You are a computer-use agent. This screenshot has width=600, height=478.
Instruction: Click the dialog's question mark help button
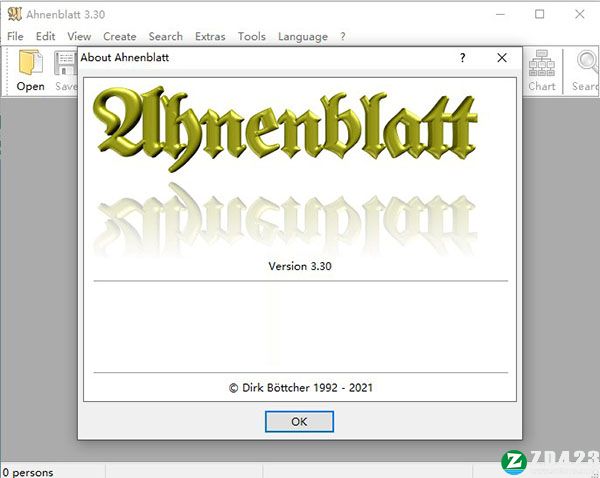coord(463,58)
